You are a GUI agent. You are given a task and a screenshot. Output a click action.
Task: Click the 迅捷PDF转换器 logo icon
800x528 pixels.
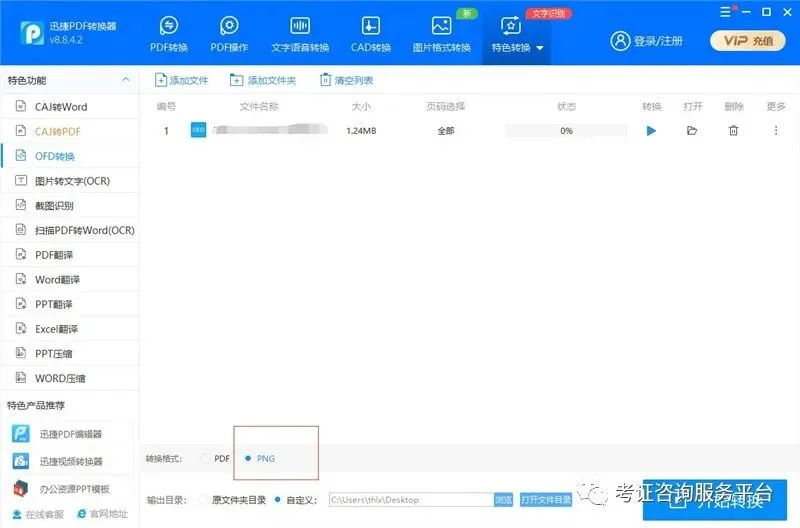pyautogui.click(x=32, y=33)
